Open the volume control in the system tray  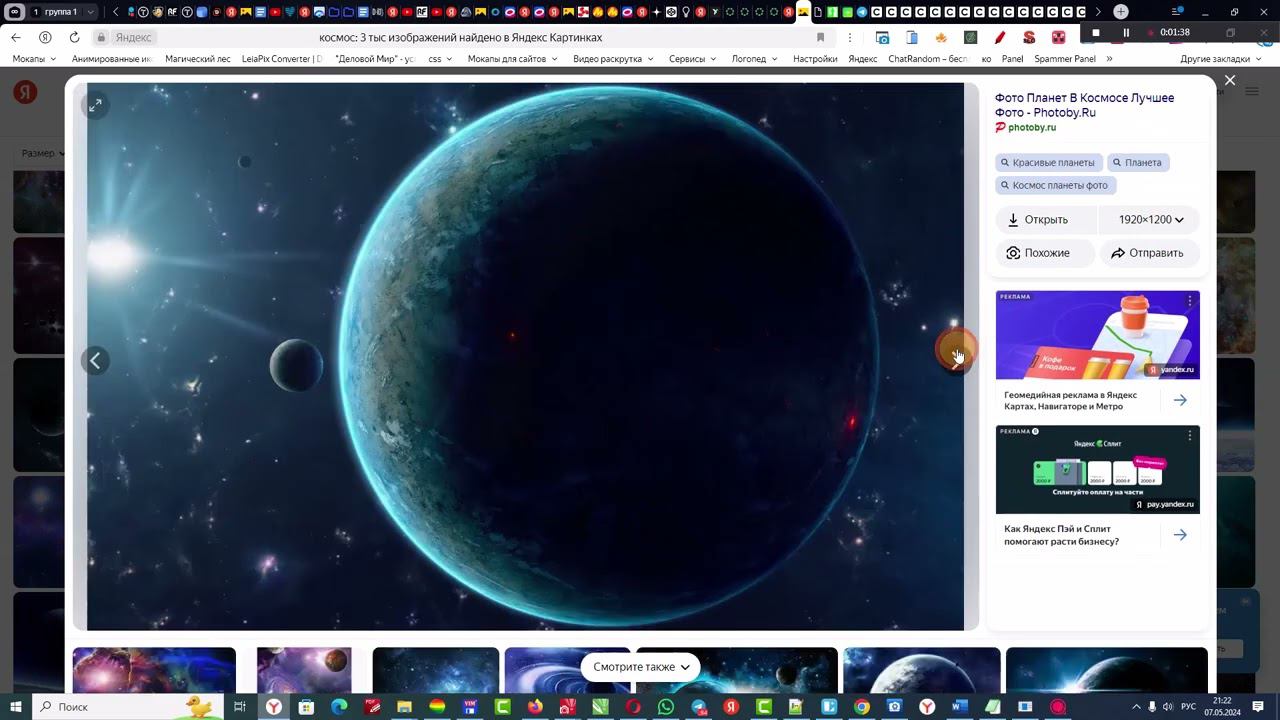(x=1168, y=707)
